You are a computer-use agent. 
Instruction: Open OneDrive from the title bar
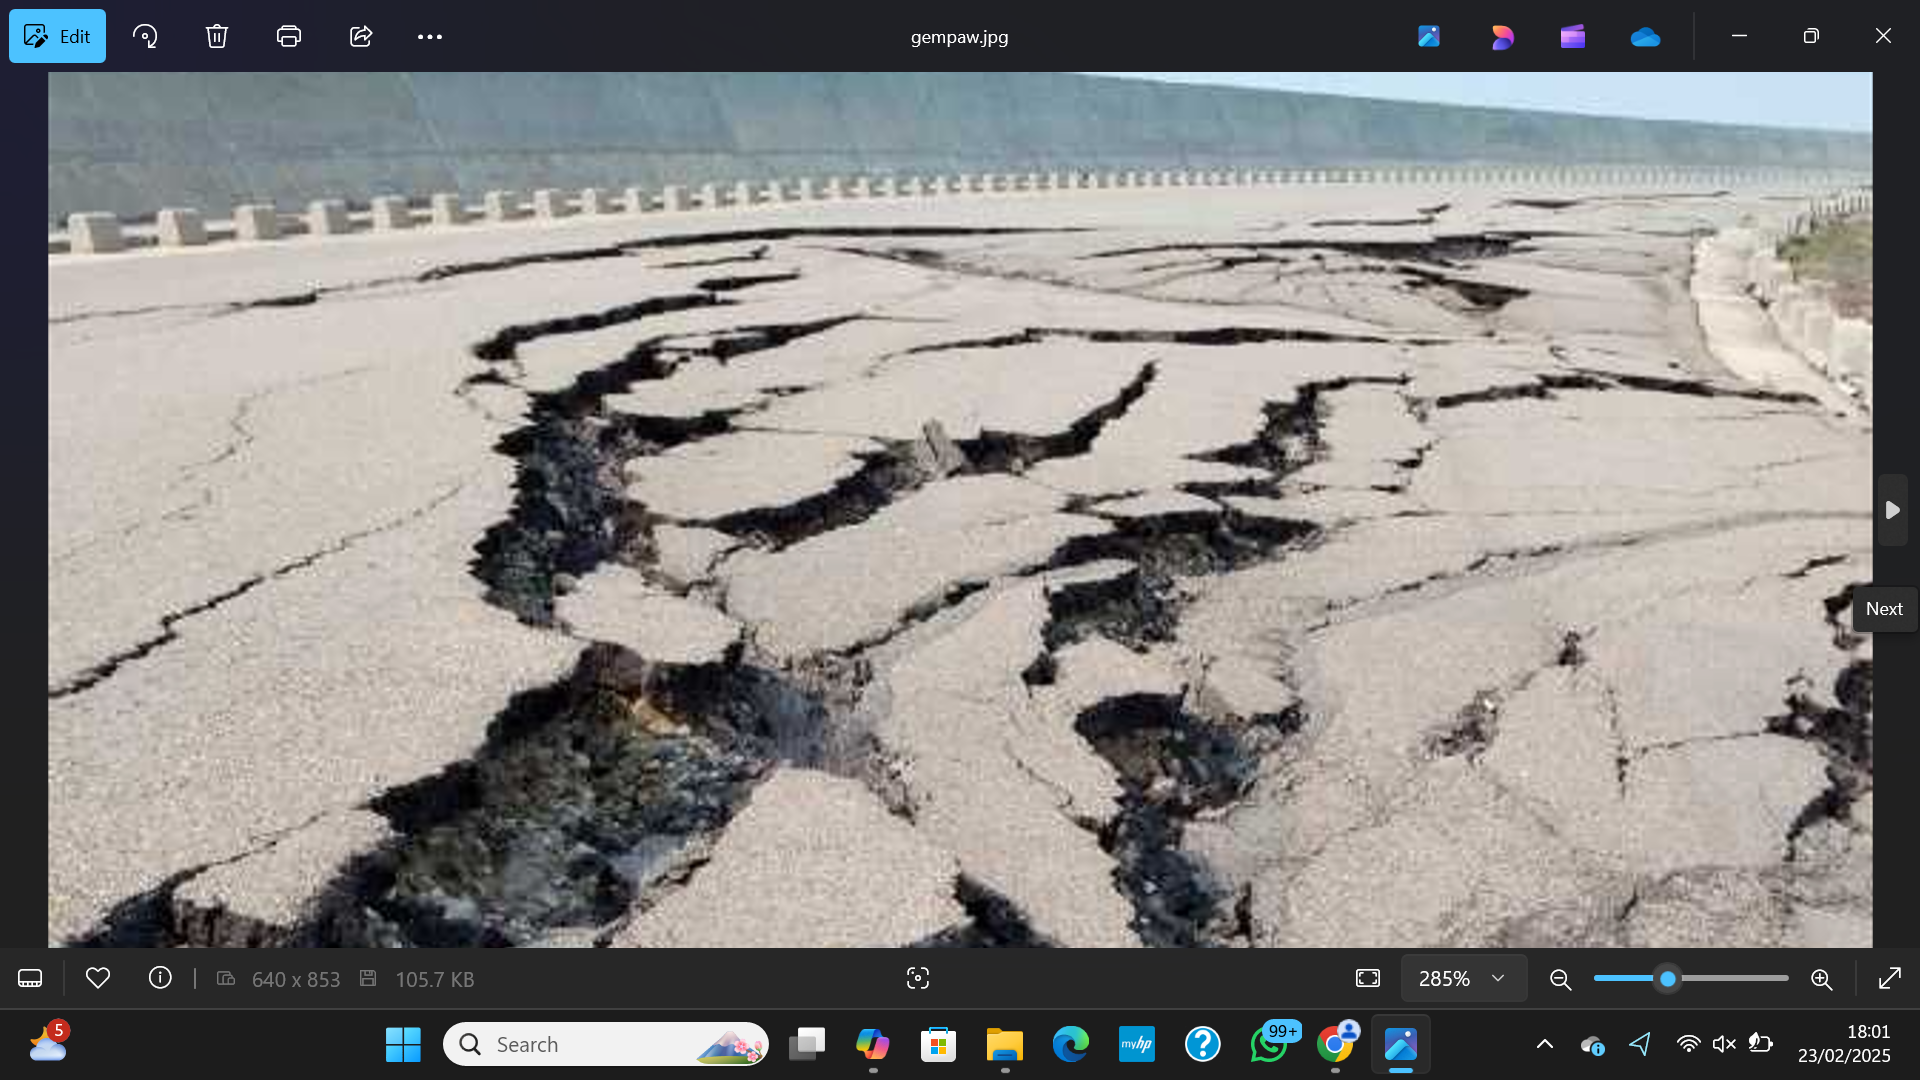1645,36
